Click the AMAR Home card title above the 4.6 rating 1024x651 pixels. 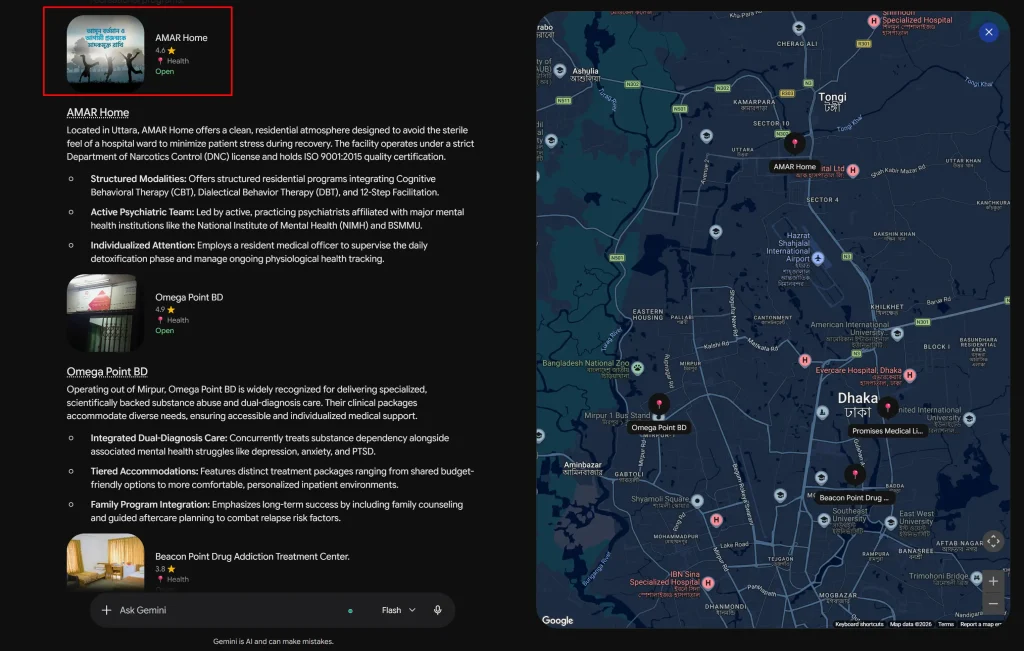tap(181, 38)
